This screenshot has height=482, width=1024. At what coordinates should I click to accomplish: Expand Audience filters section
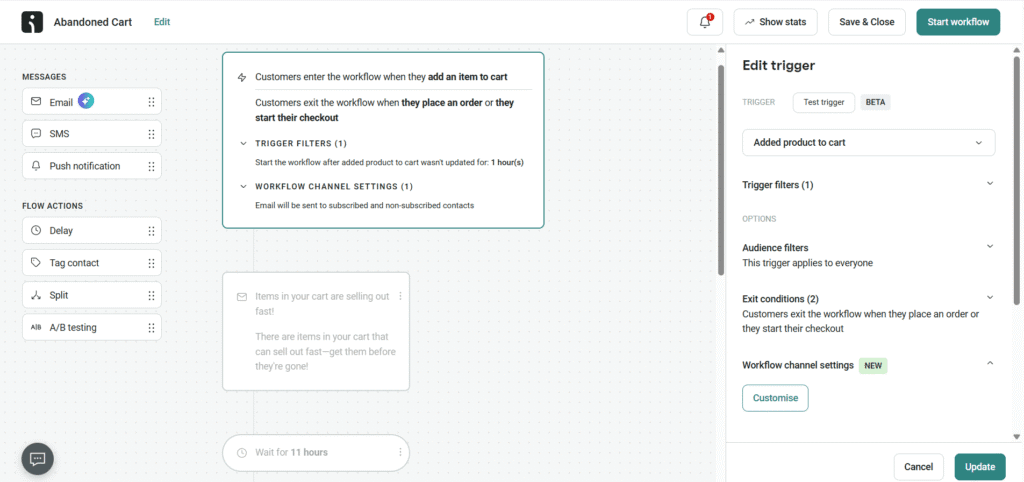pos(990,247)
